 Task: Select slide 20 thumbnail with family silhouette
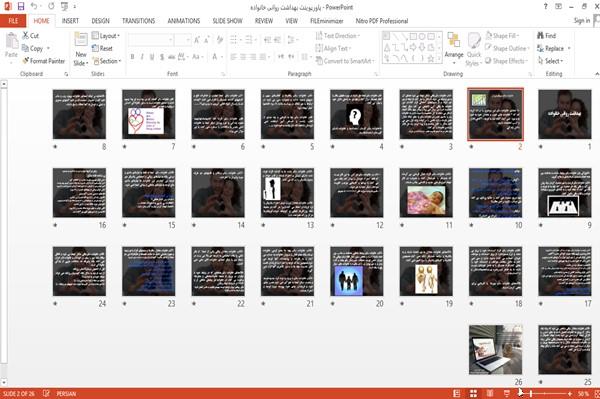(357, 271)
